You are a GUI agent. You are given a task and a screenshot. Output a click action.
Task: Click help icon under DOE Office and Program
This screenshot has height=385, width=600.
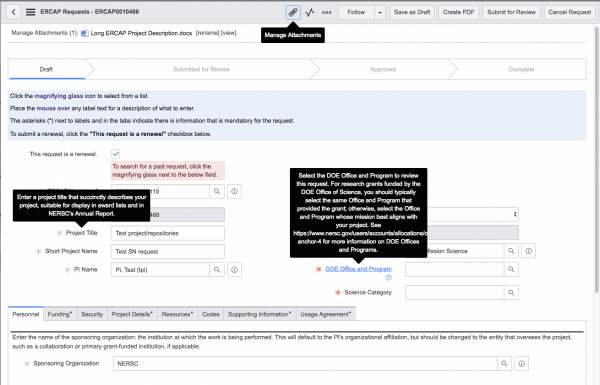[388, 277]
